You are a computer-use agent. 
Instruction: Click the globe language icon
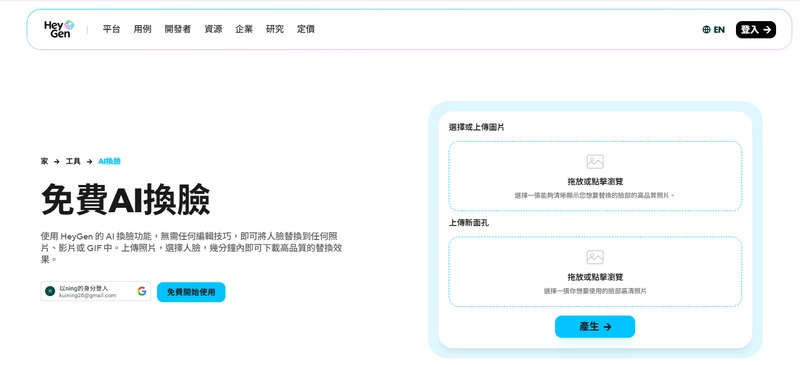point(706,30)
